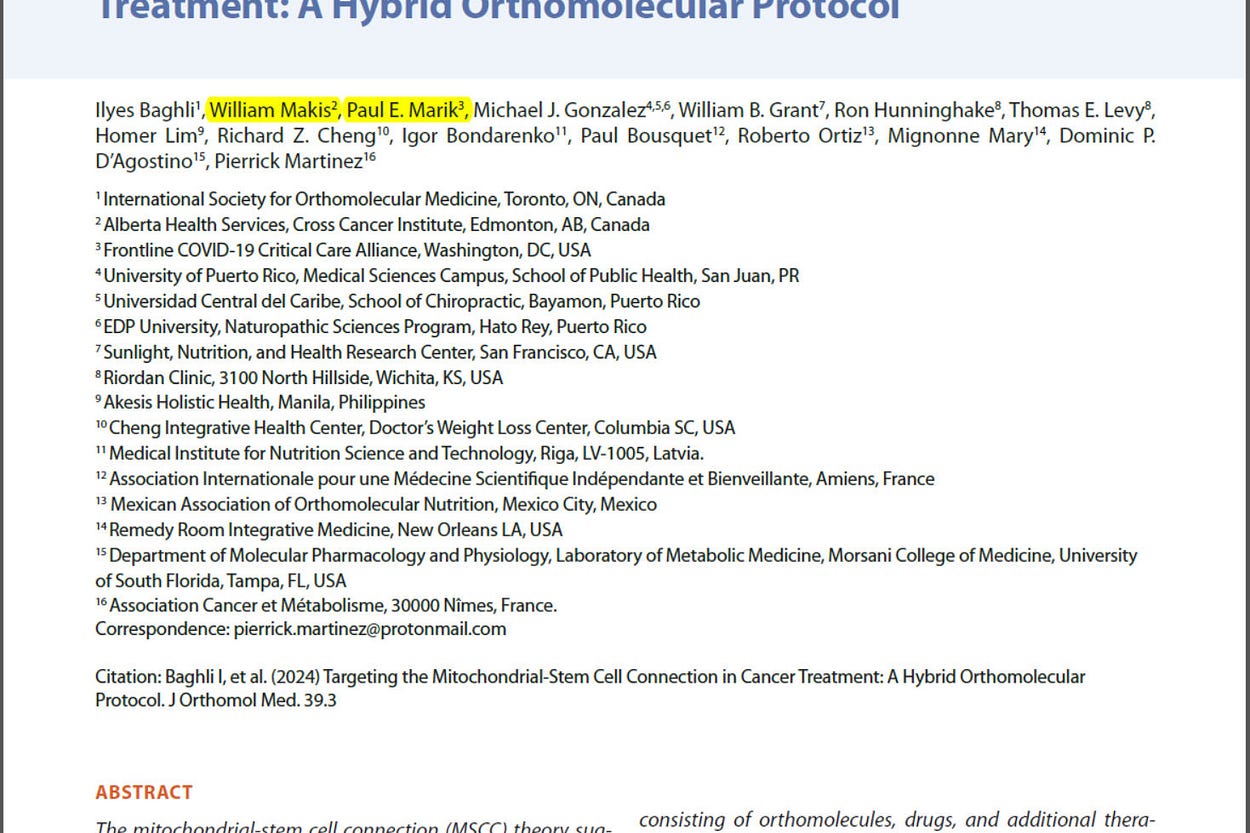Click the Akesis Holistic Health affiliation
This screenshot has width=1250, height=833.
point(260,402)
